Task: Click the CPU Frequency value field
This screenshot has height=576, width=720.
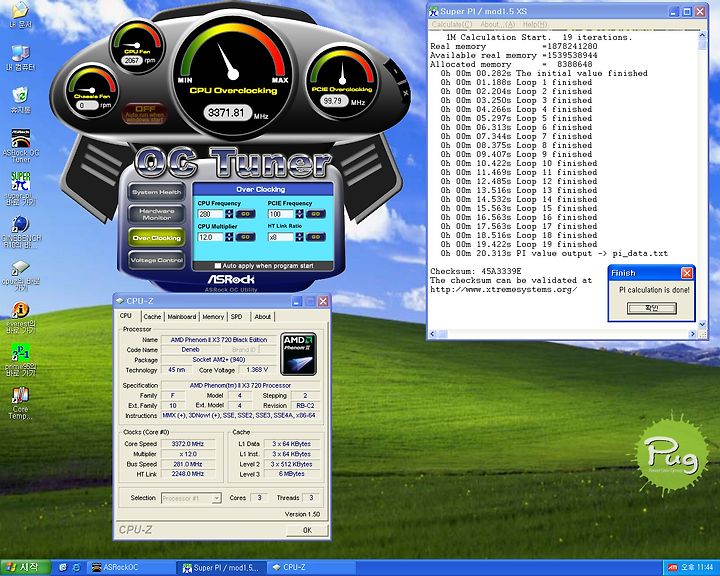Action: (211, 214)
